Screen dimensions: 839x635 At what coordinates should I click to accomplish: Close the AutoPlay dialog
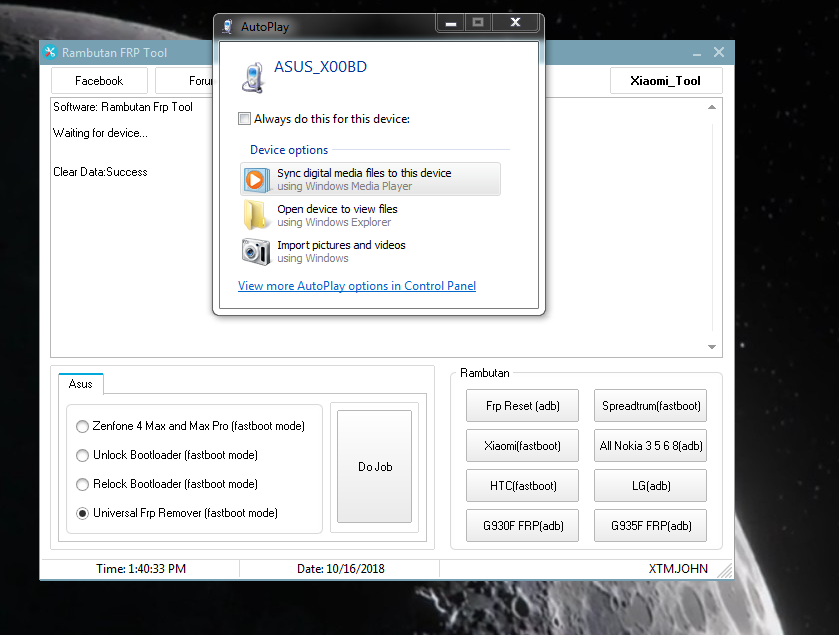pos(515,23)
